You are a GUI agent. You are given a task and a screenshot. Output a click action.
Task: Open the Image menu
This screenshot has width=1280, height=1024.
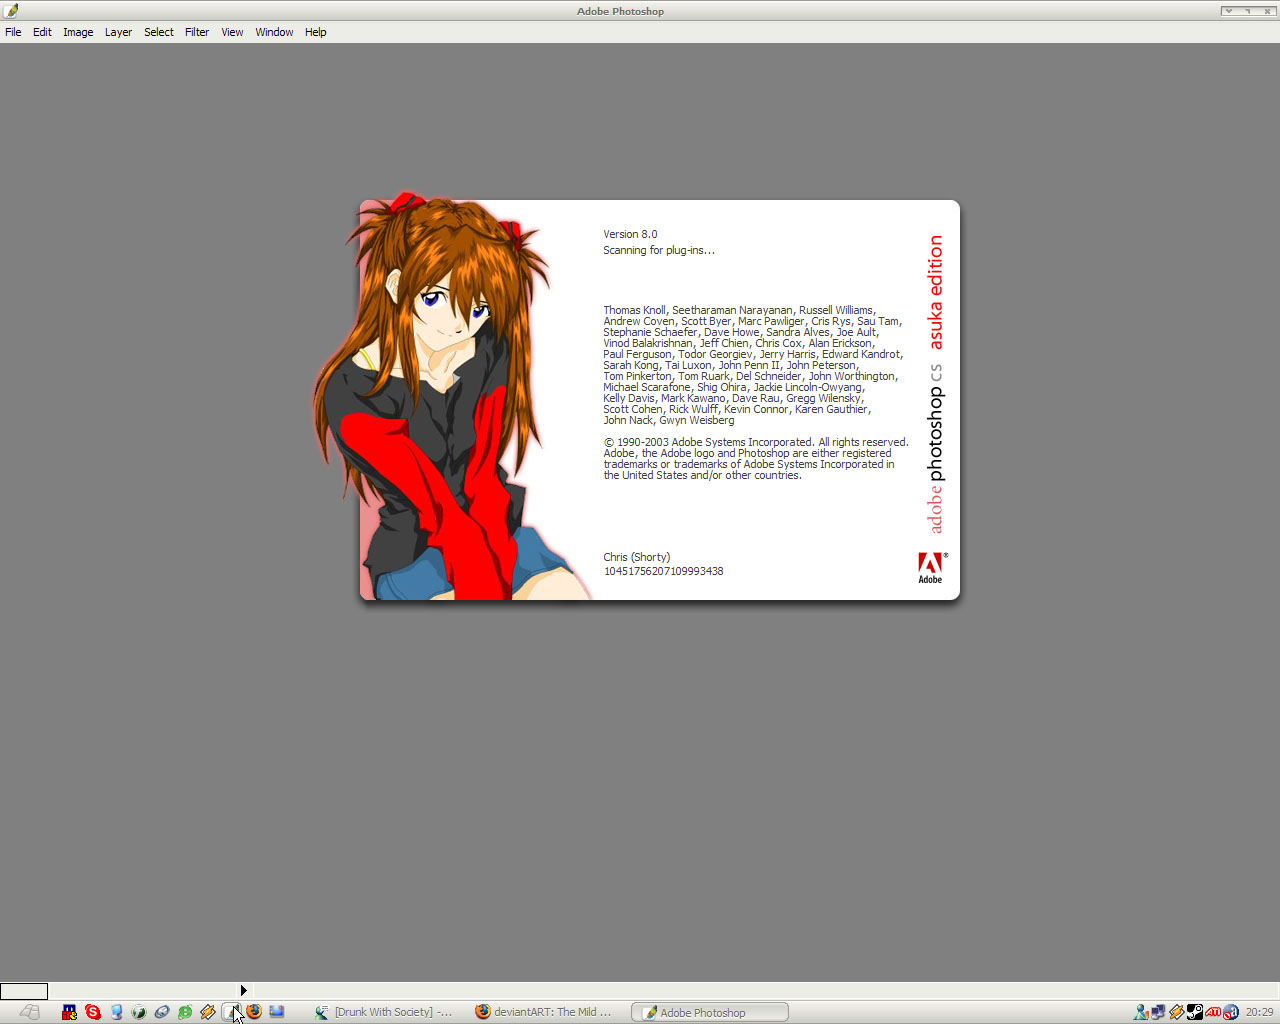(x=78, y=32)
